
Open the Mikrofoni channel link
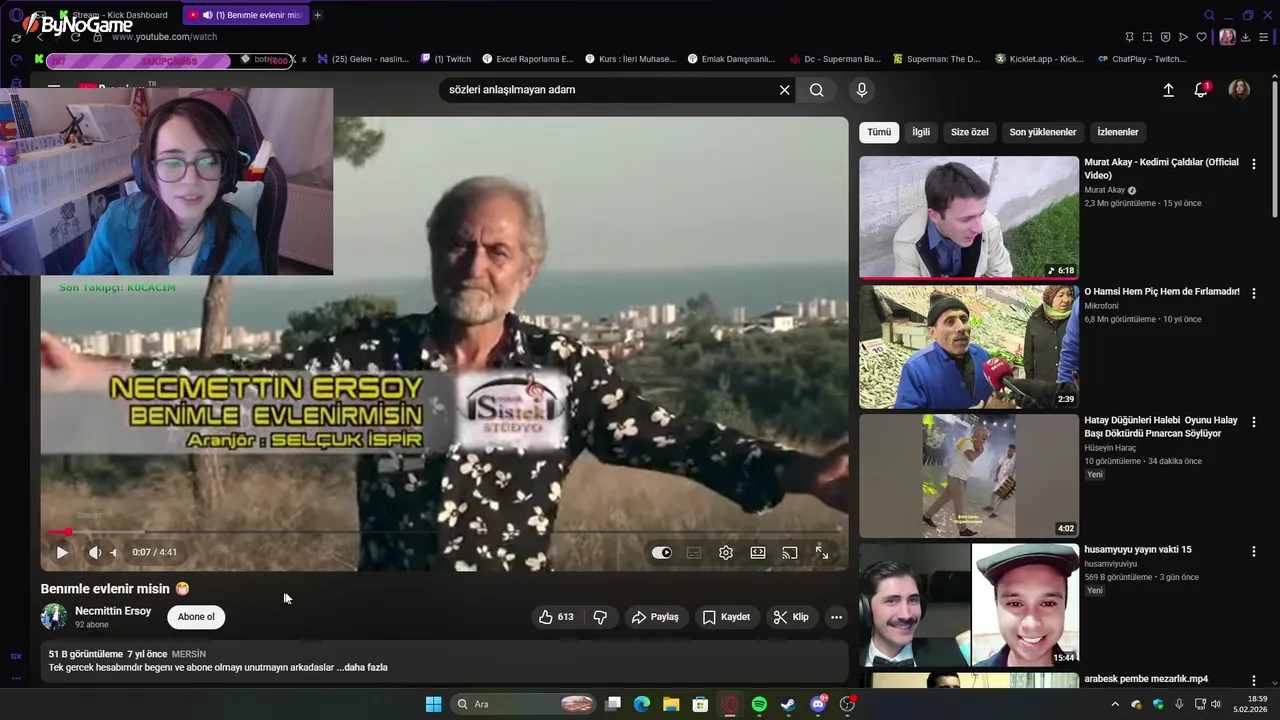tap(1102, 306)
